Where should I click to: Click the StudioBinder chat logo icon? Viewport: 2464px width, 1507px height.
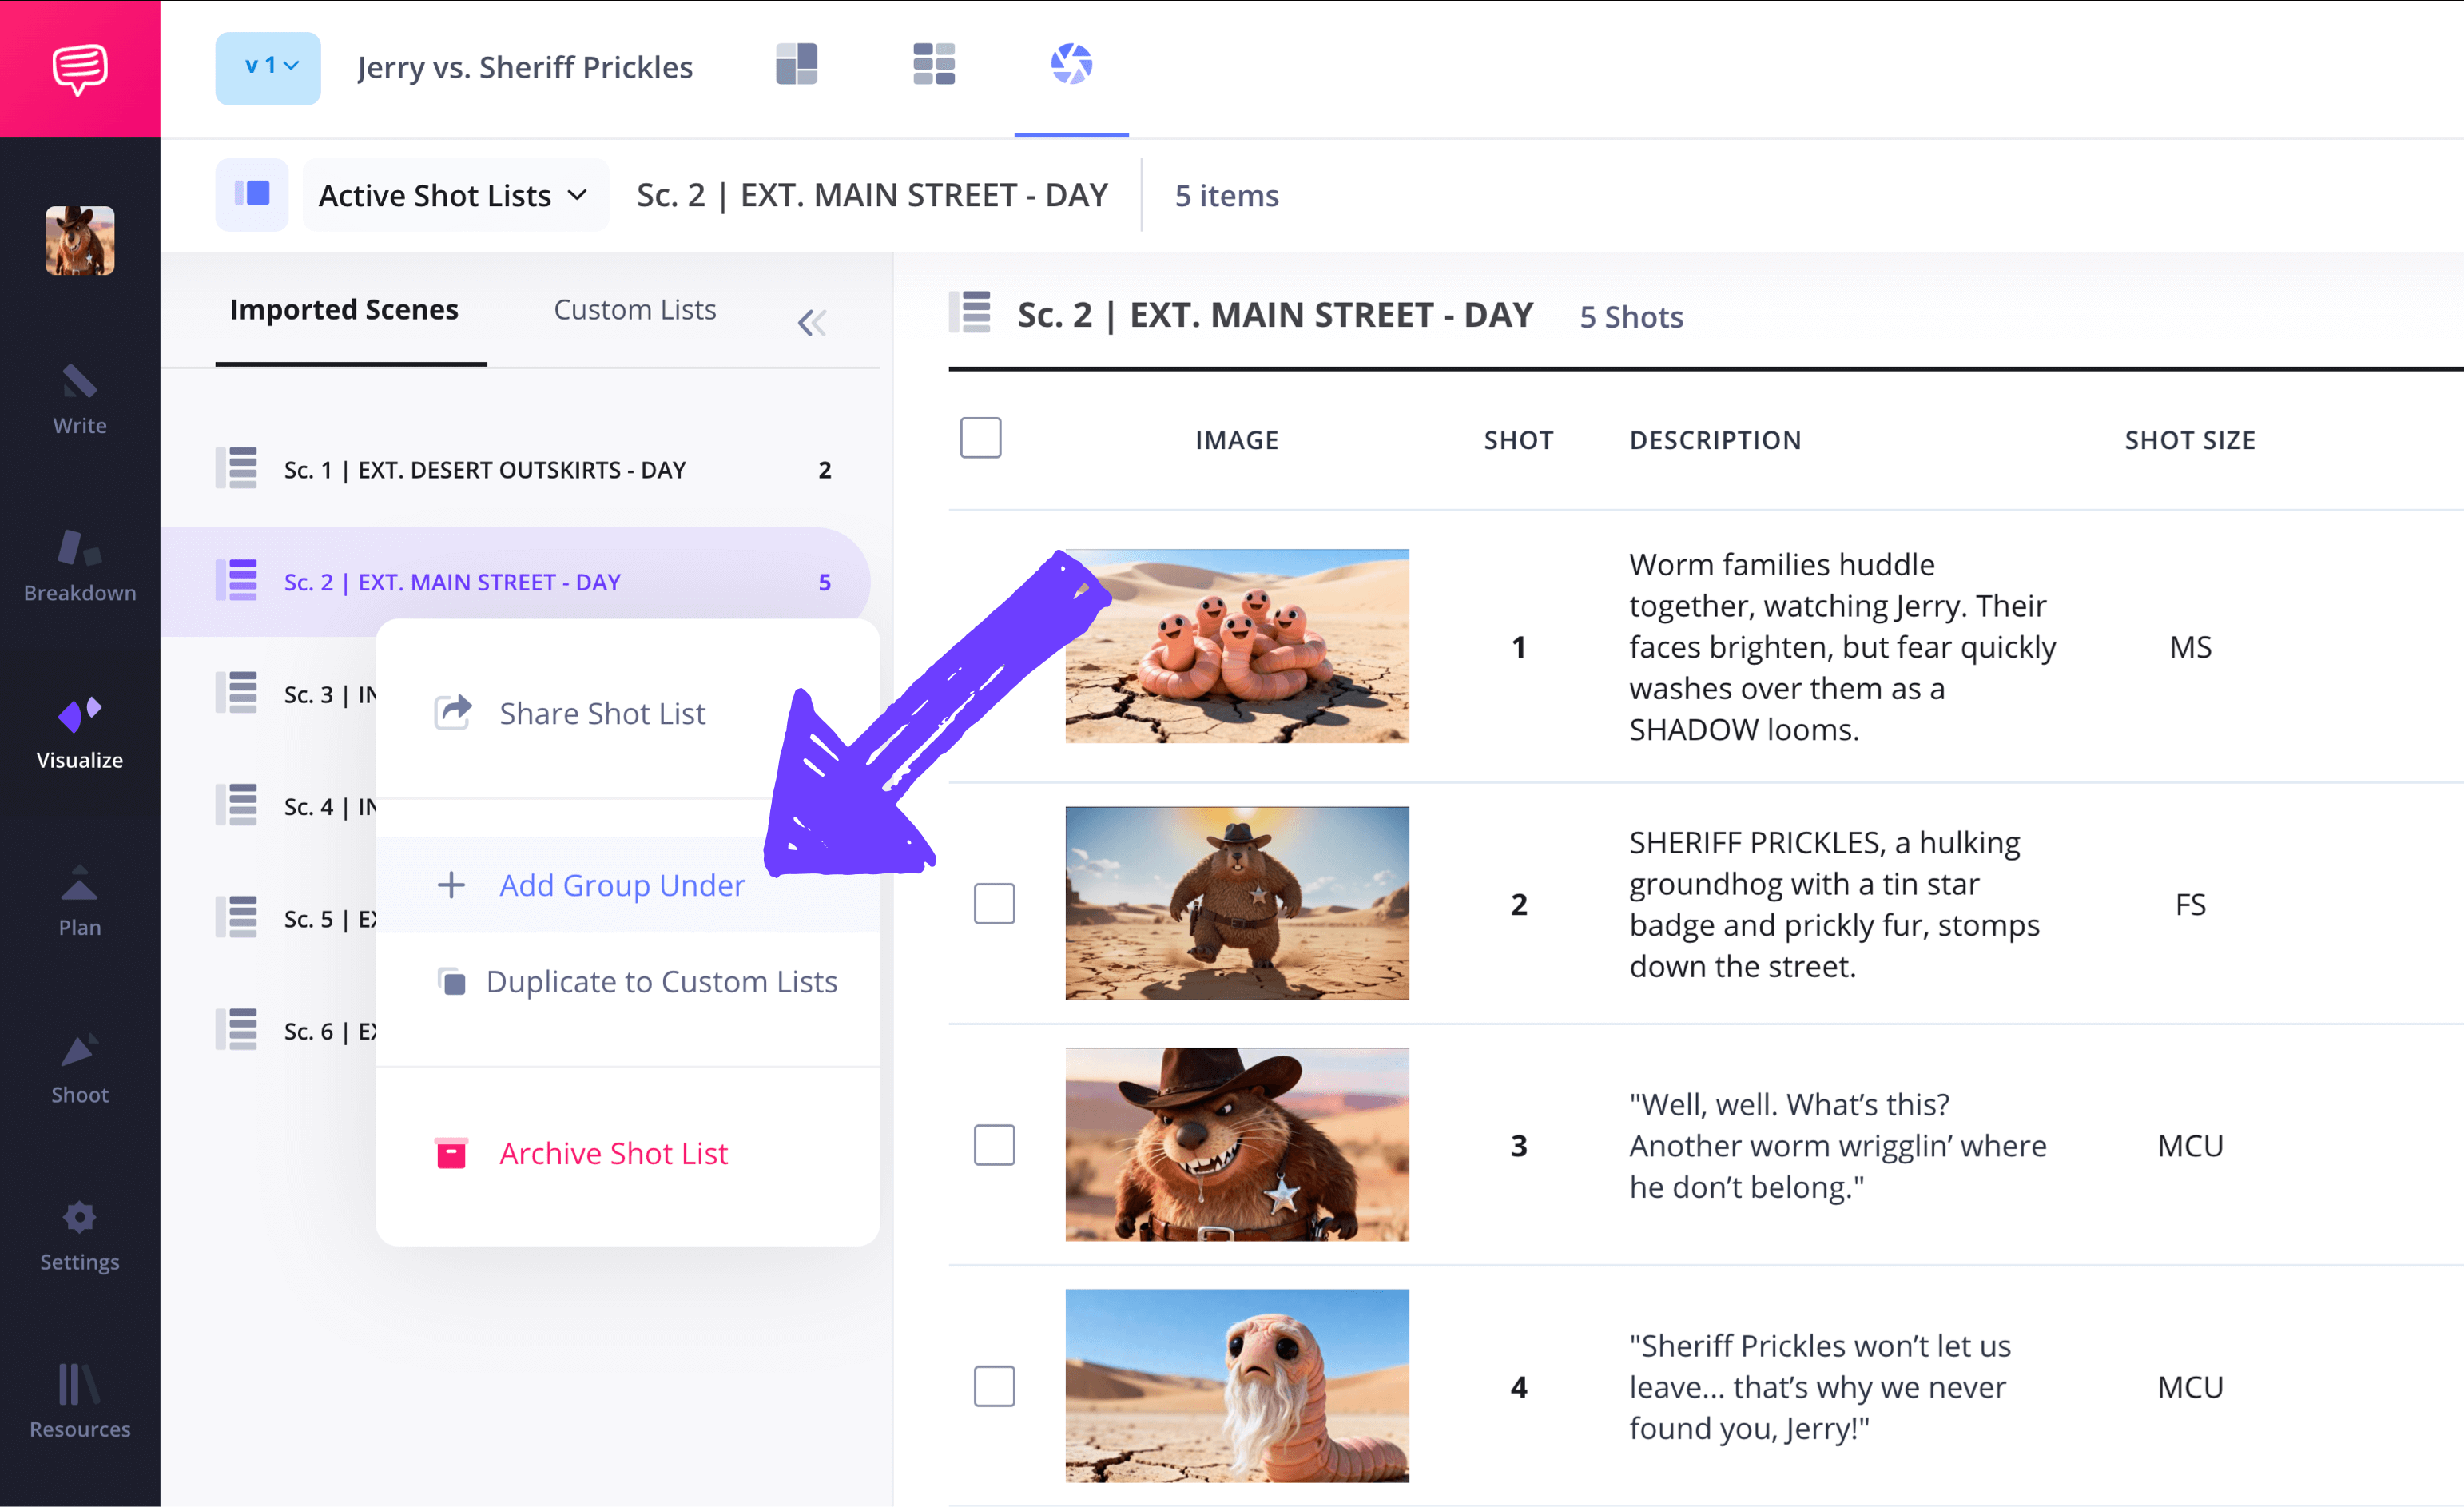(80, 68)
